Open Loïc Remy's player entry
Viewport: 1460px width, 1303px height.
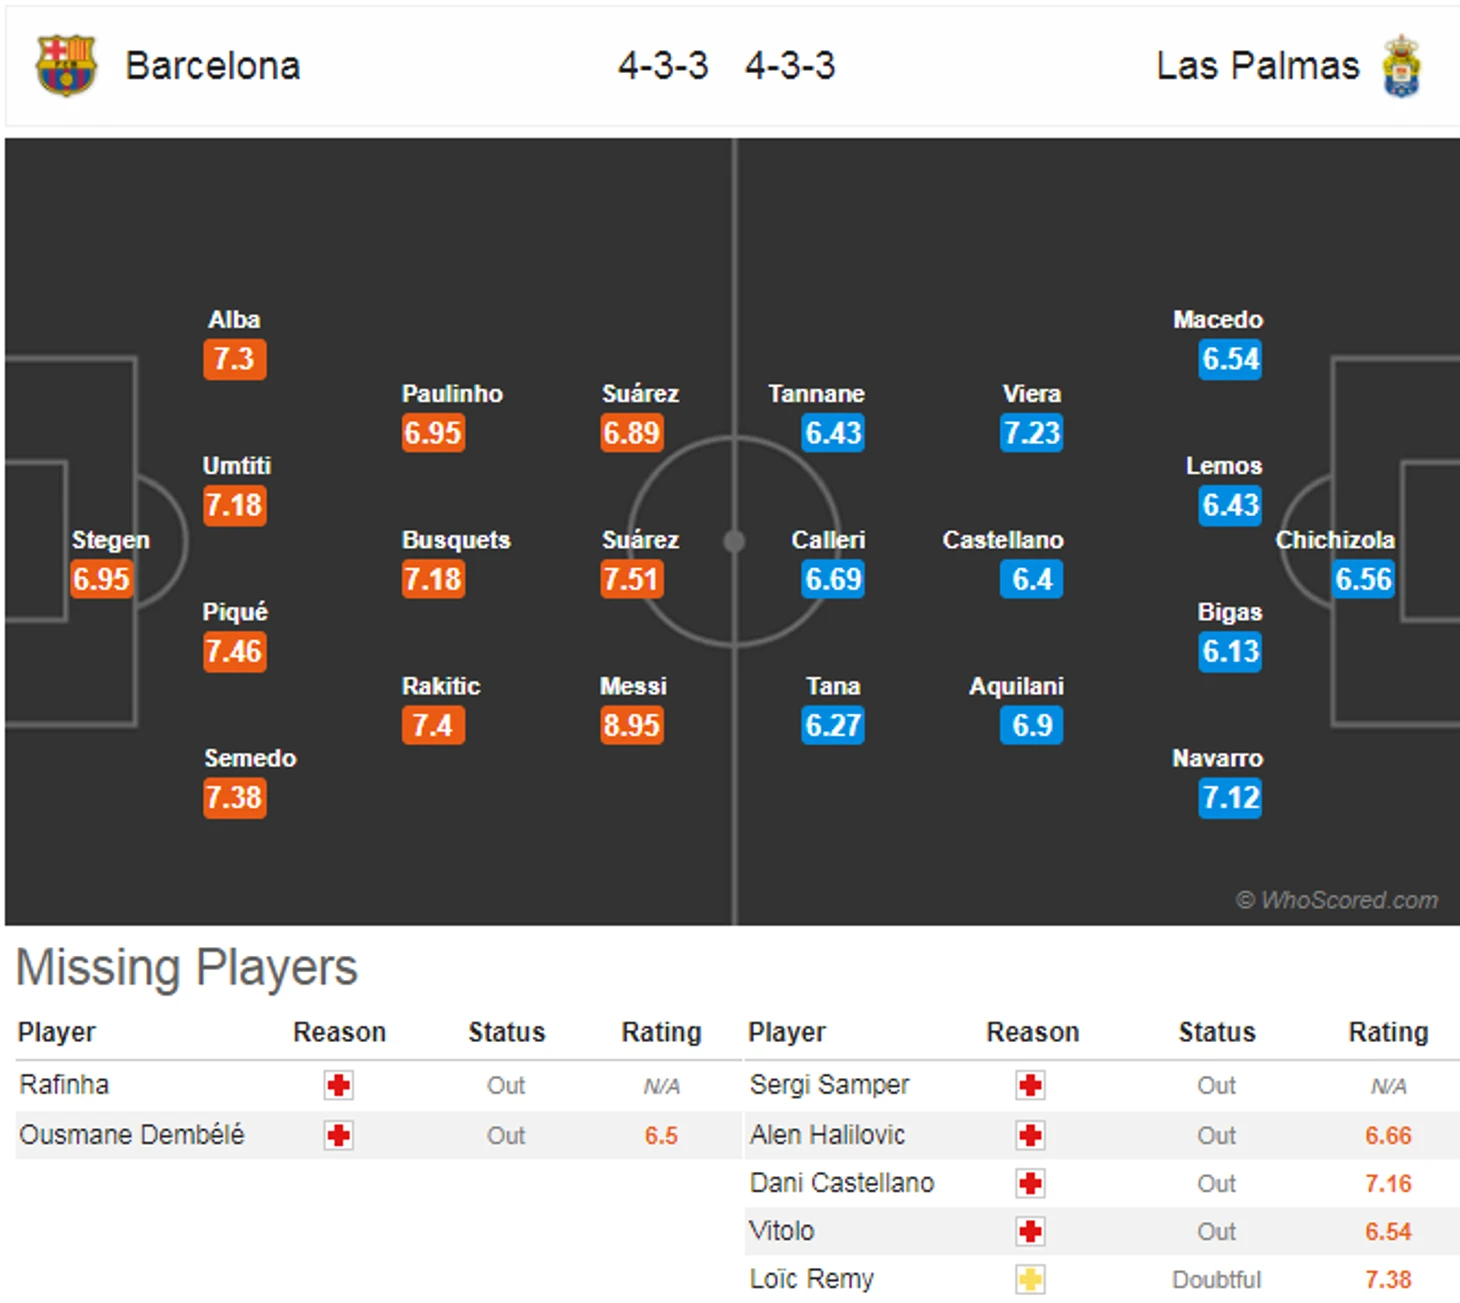(811, 1279)
